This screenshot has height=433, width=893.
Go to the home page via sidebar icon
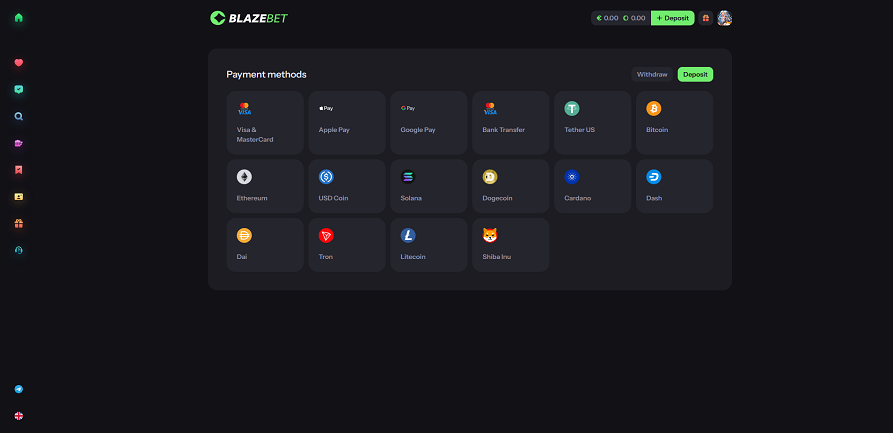(x=19, y=18)
